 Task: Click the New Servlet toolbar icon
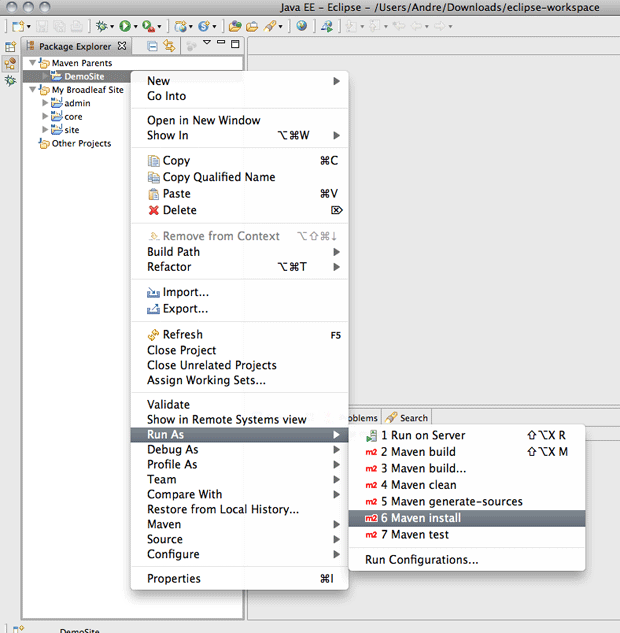pos(204,27)
